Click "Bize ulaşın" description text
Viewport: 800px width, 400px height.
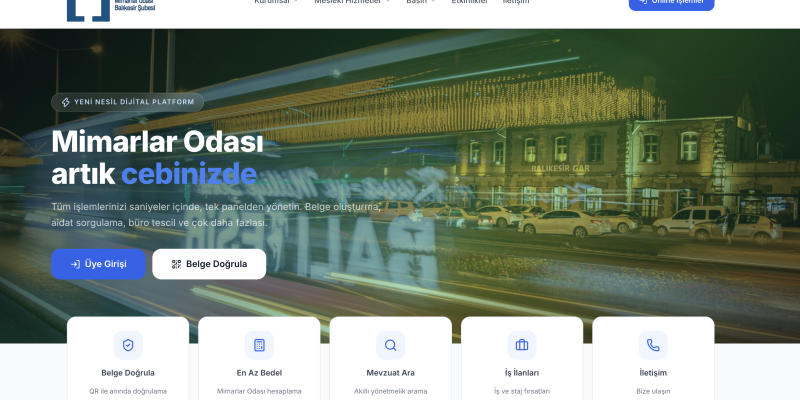pos(653,391)
